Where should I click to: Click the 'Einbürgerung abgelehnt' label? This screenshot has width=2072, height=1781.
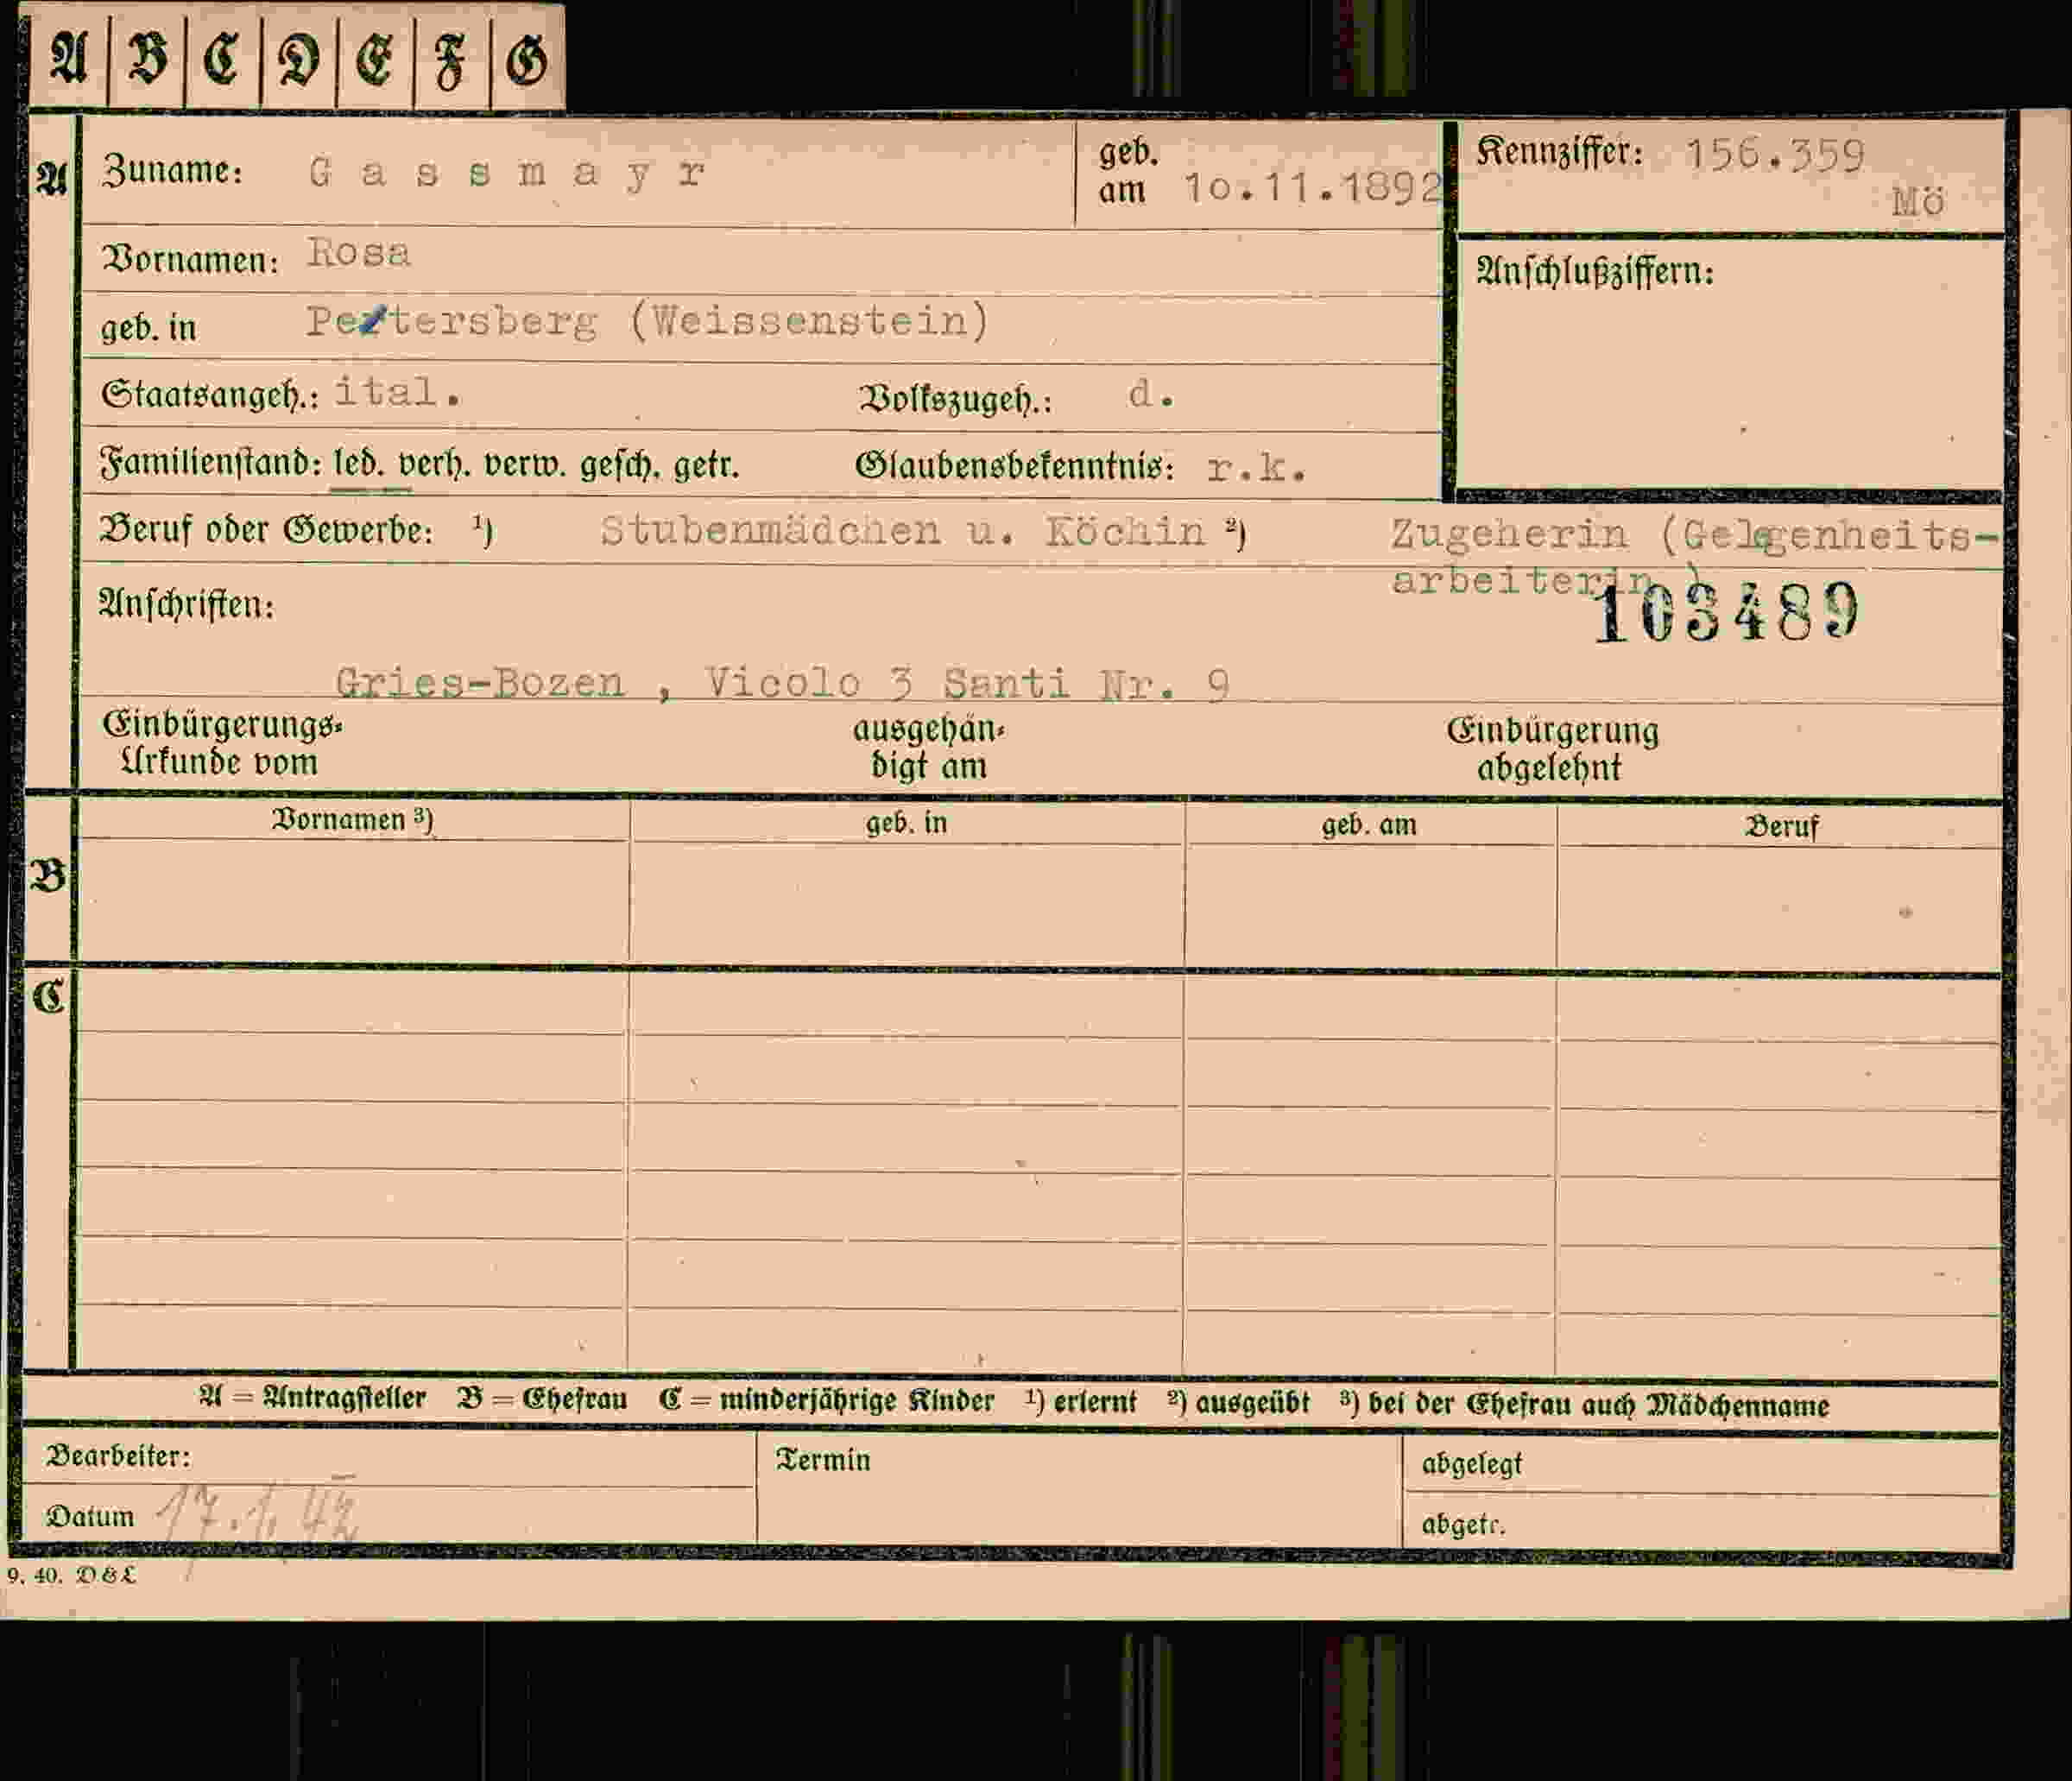[x=1552, y=749]
